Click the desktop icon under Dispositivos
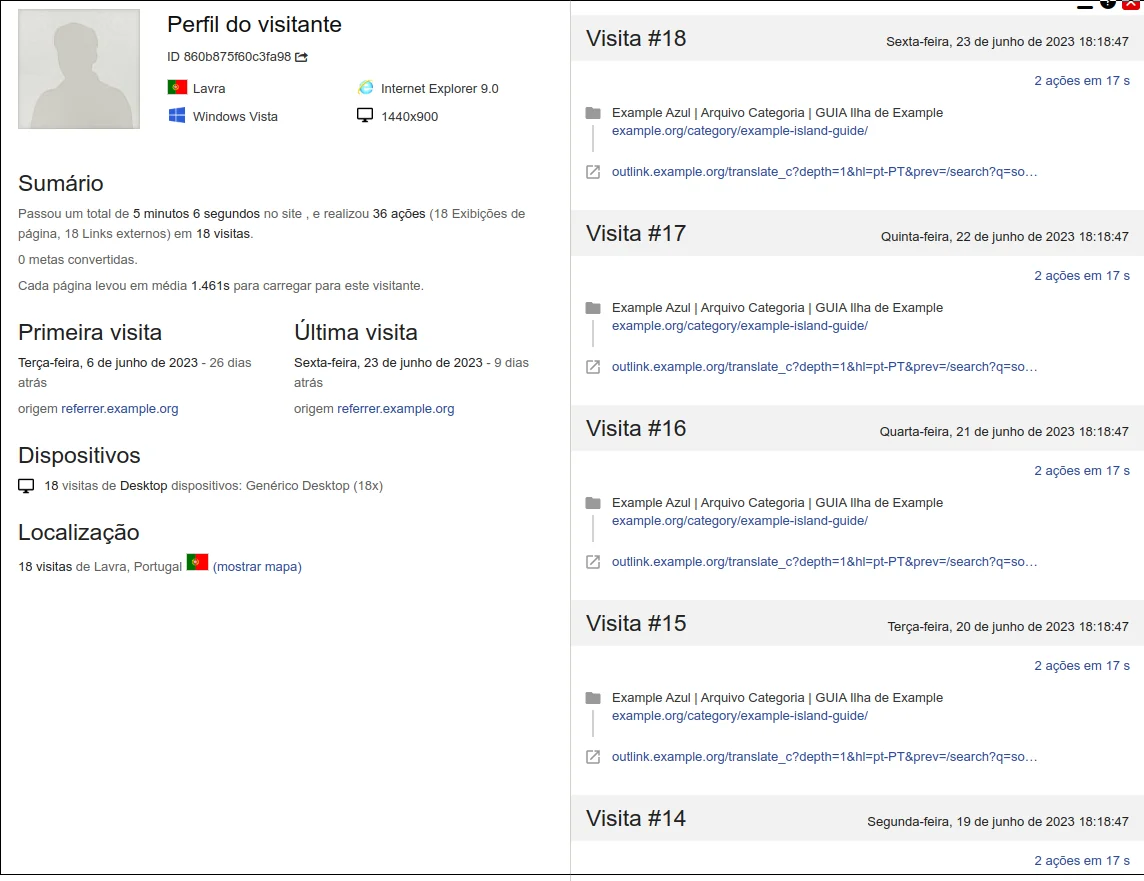The height and width of the screenshot is (881, 1144). click(x=26, y=486)
